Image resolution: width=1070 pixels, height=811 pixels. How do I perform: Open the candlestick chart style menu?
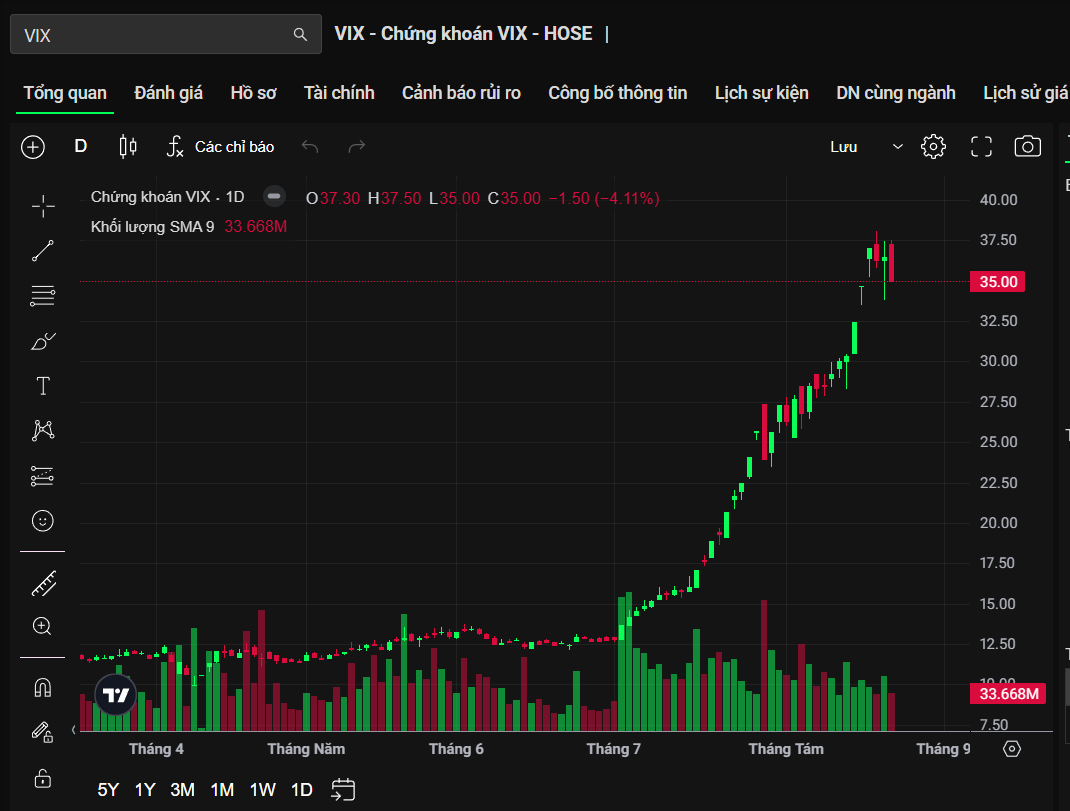128,146
